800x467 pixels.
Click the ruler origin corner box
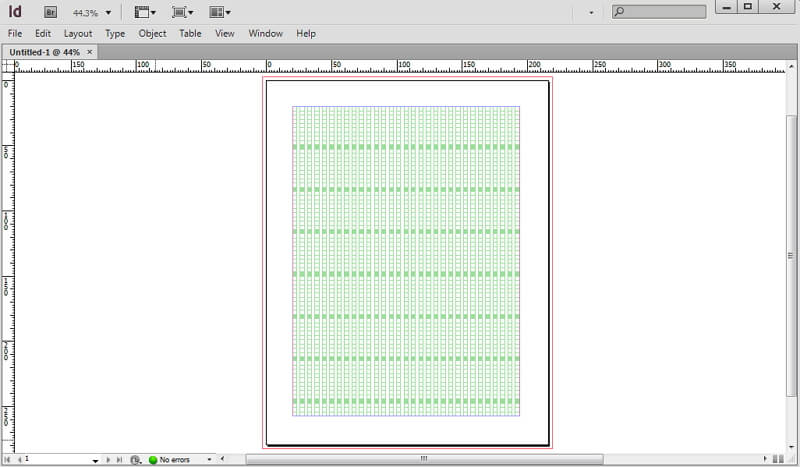point(7,67)
